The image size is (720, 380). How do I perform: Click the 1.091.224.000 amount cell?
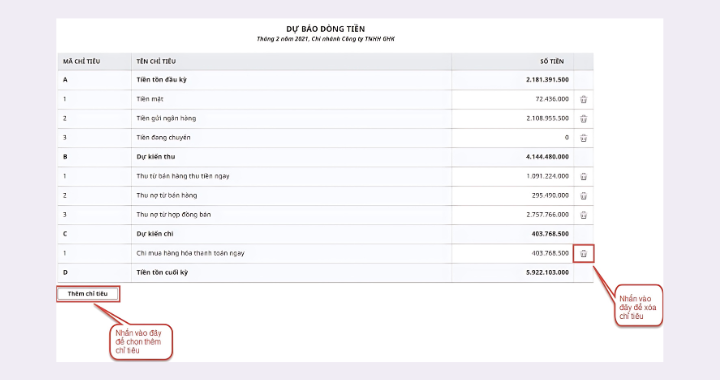[547, 176]
